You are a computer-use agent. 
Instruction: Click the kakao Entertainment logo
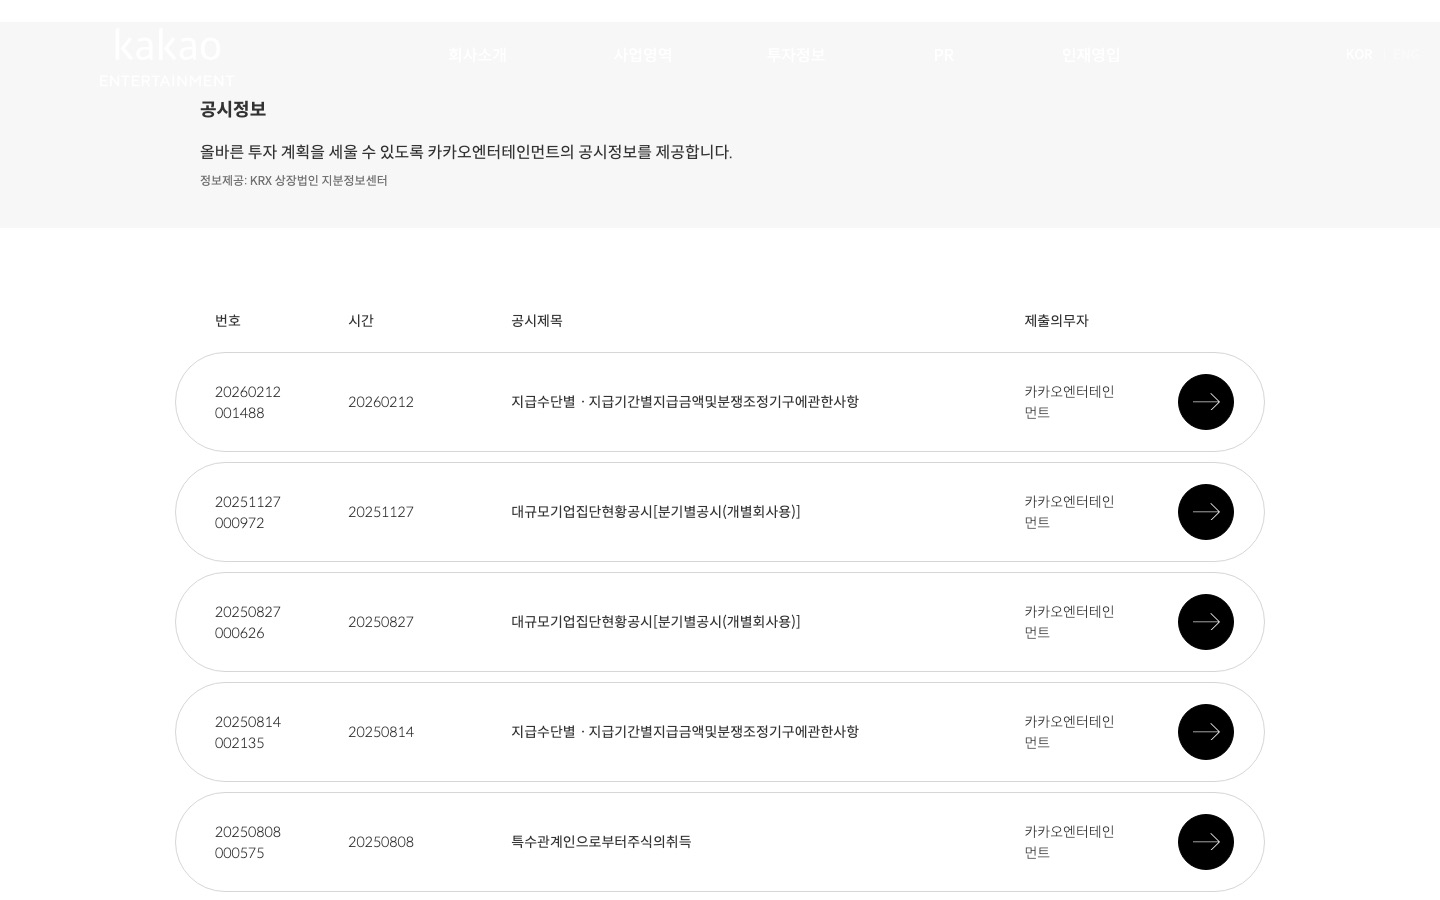[x=167, y=57]
